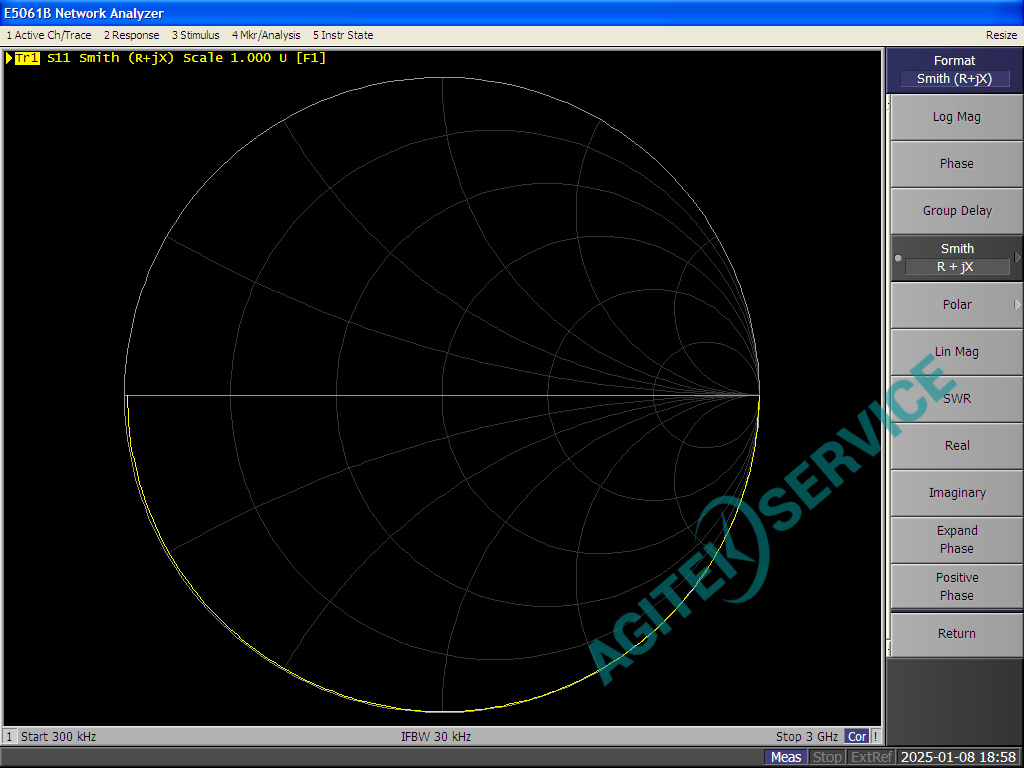The height and width of the screenshot is (768, 1024).
Task: Choose the Phase format softkey
Action: point(956,164)
